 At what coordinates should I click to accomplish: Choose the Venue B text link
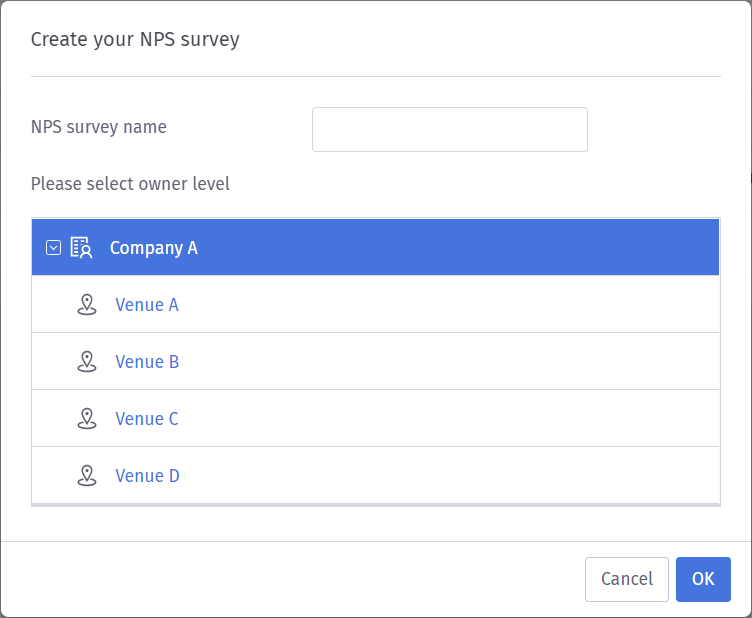[147, 362]
